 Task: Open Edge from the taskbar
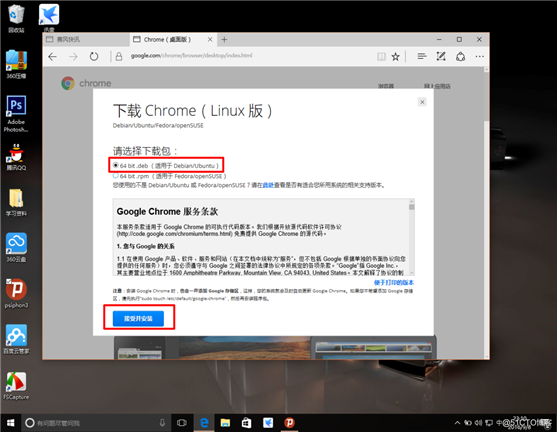(204, 423)
